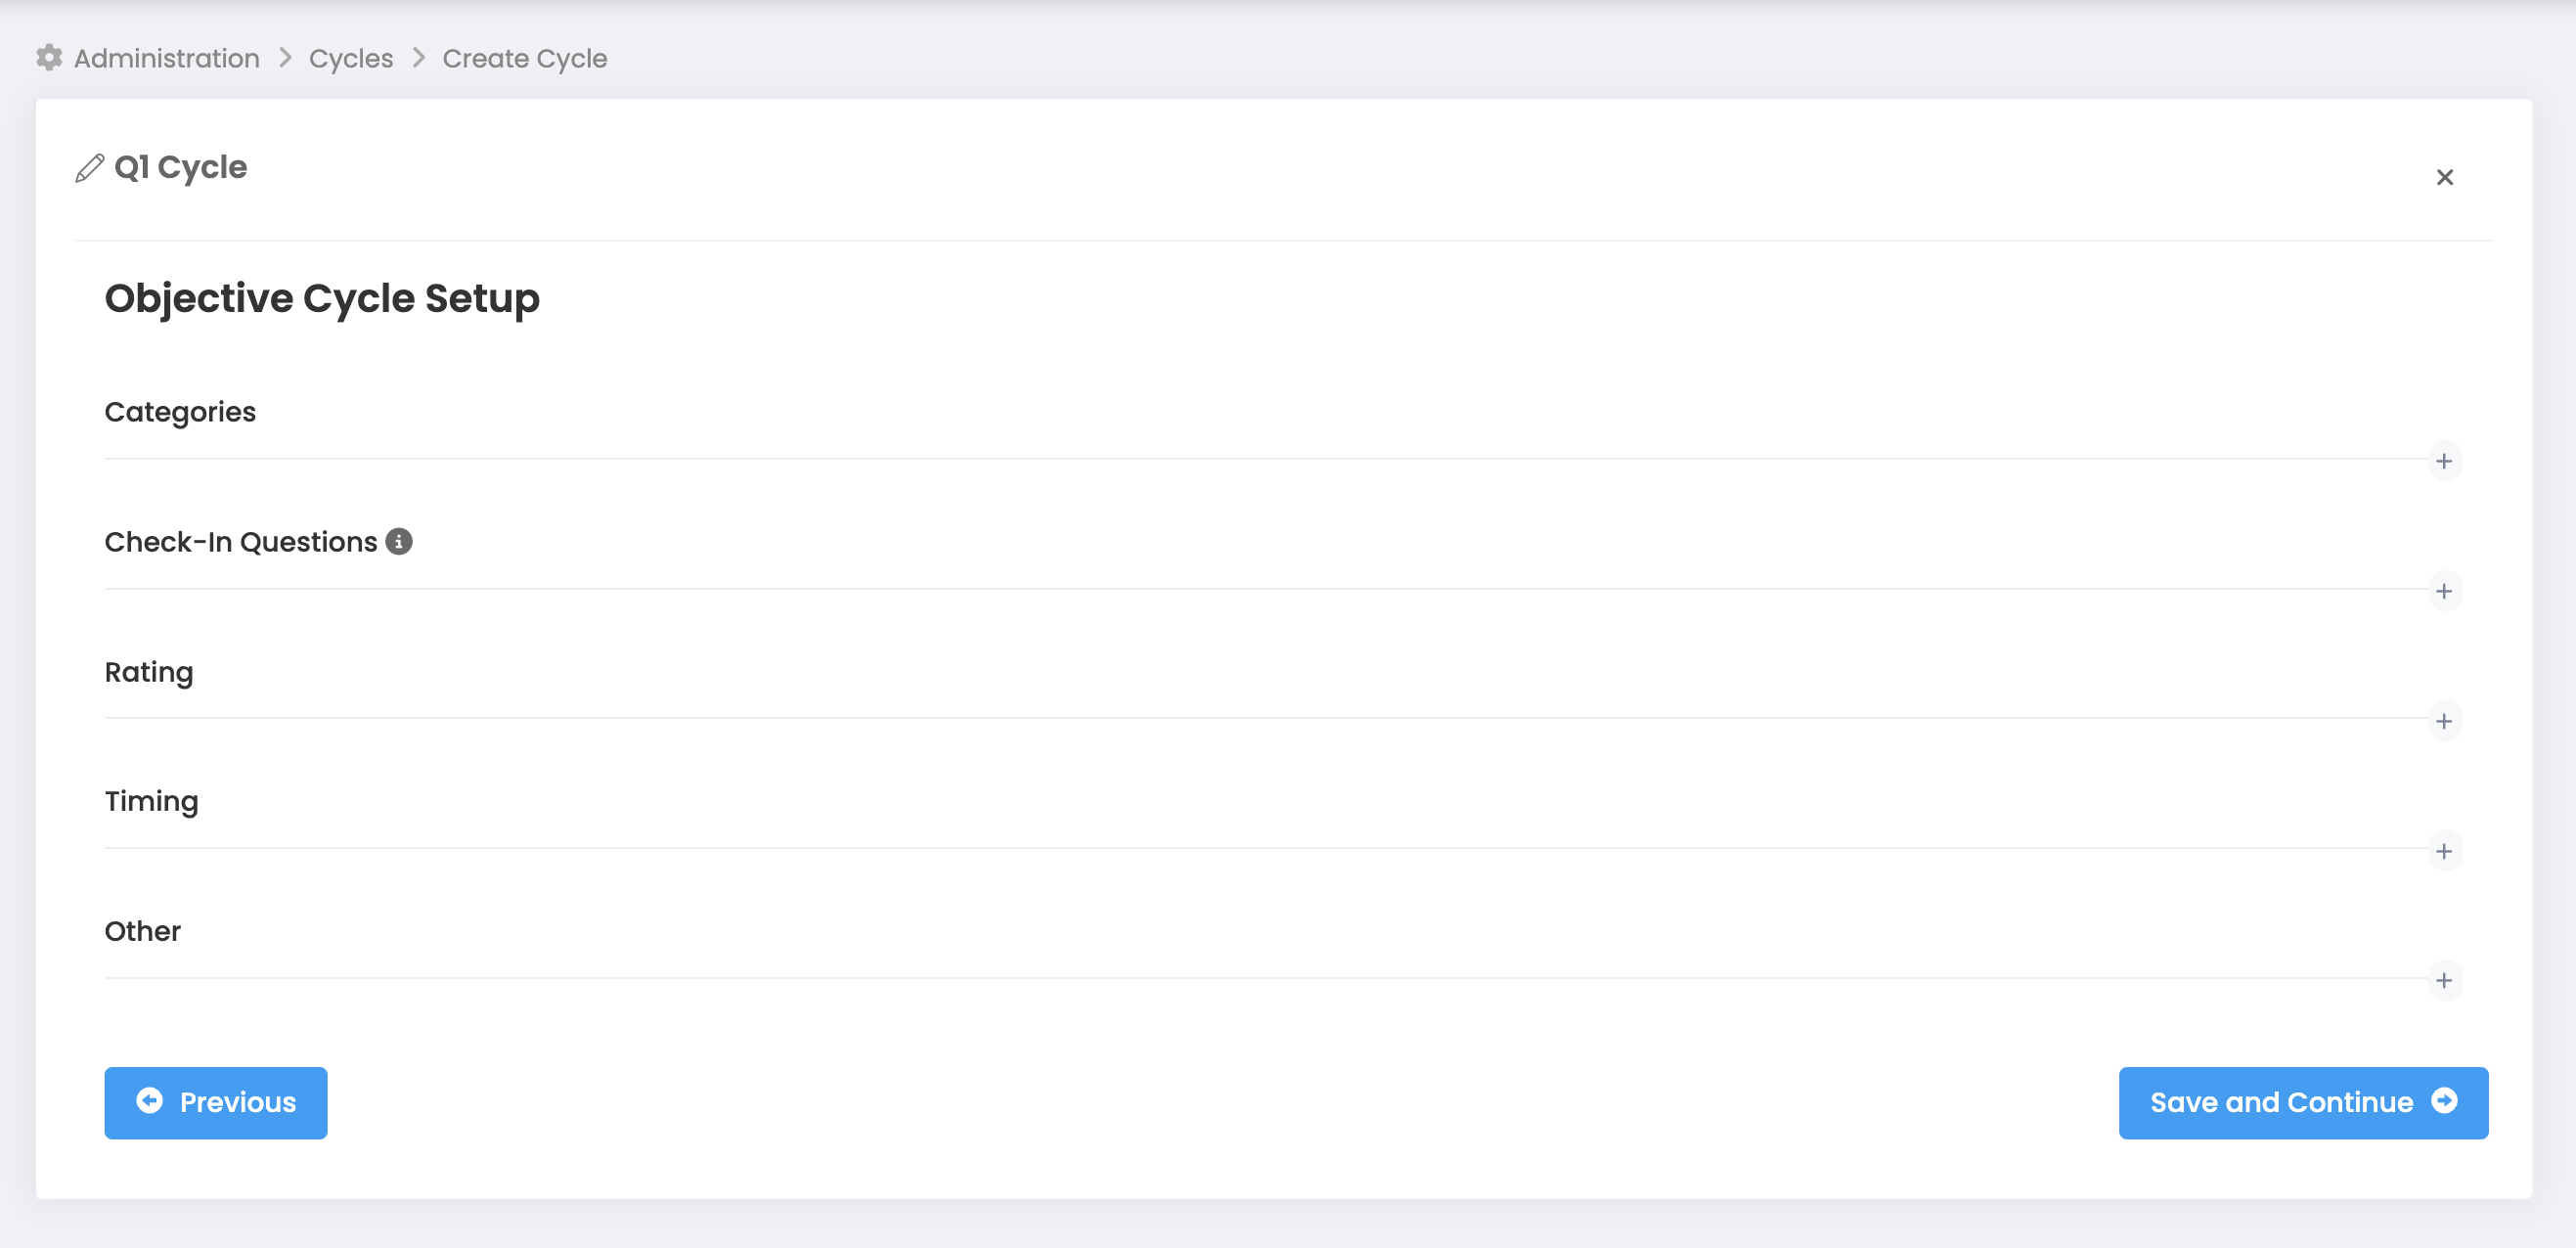Screen dimensions: 2576x1248
Task: Click the Categories section header
Action: pyautogui.click(x=180, y=412)
